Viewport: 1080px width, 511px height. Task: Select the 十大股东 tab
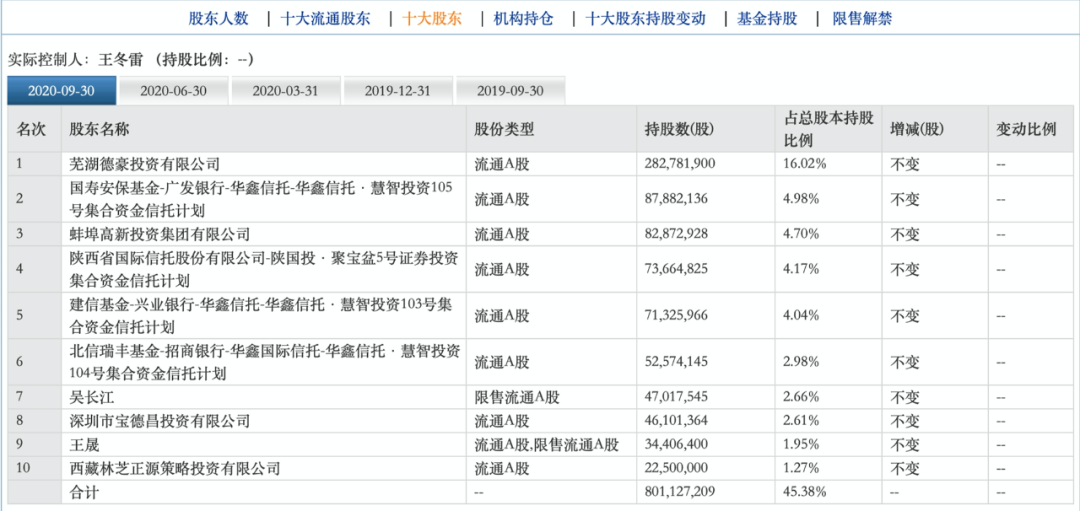coord(432,18)
